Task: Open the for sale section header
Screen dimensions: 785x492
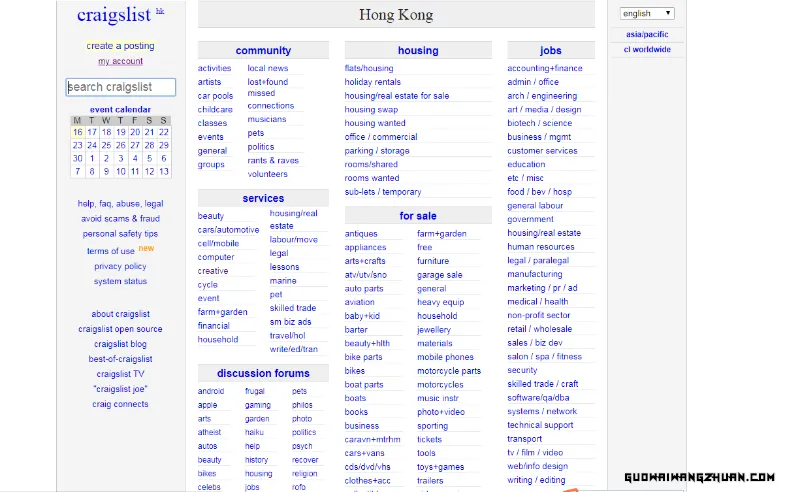Action: tap(418, 216)
